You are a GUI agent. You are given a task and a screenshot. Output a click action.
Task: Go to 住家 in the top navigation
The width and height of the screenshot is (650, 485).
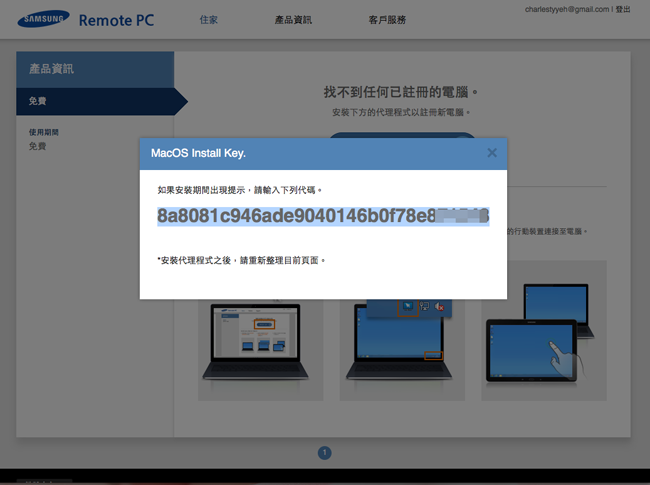(x=209, y=19)
